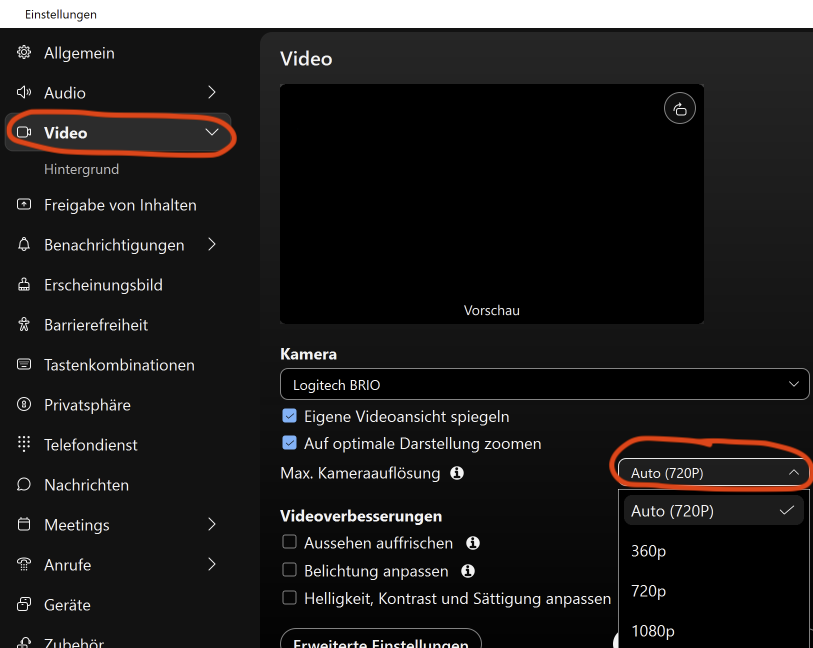Select the Allgemein settings gear icon
The image size is (813, 648).
coord(24,52)
